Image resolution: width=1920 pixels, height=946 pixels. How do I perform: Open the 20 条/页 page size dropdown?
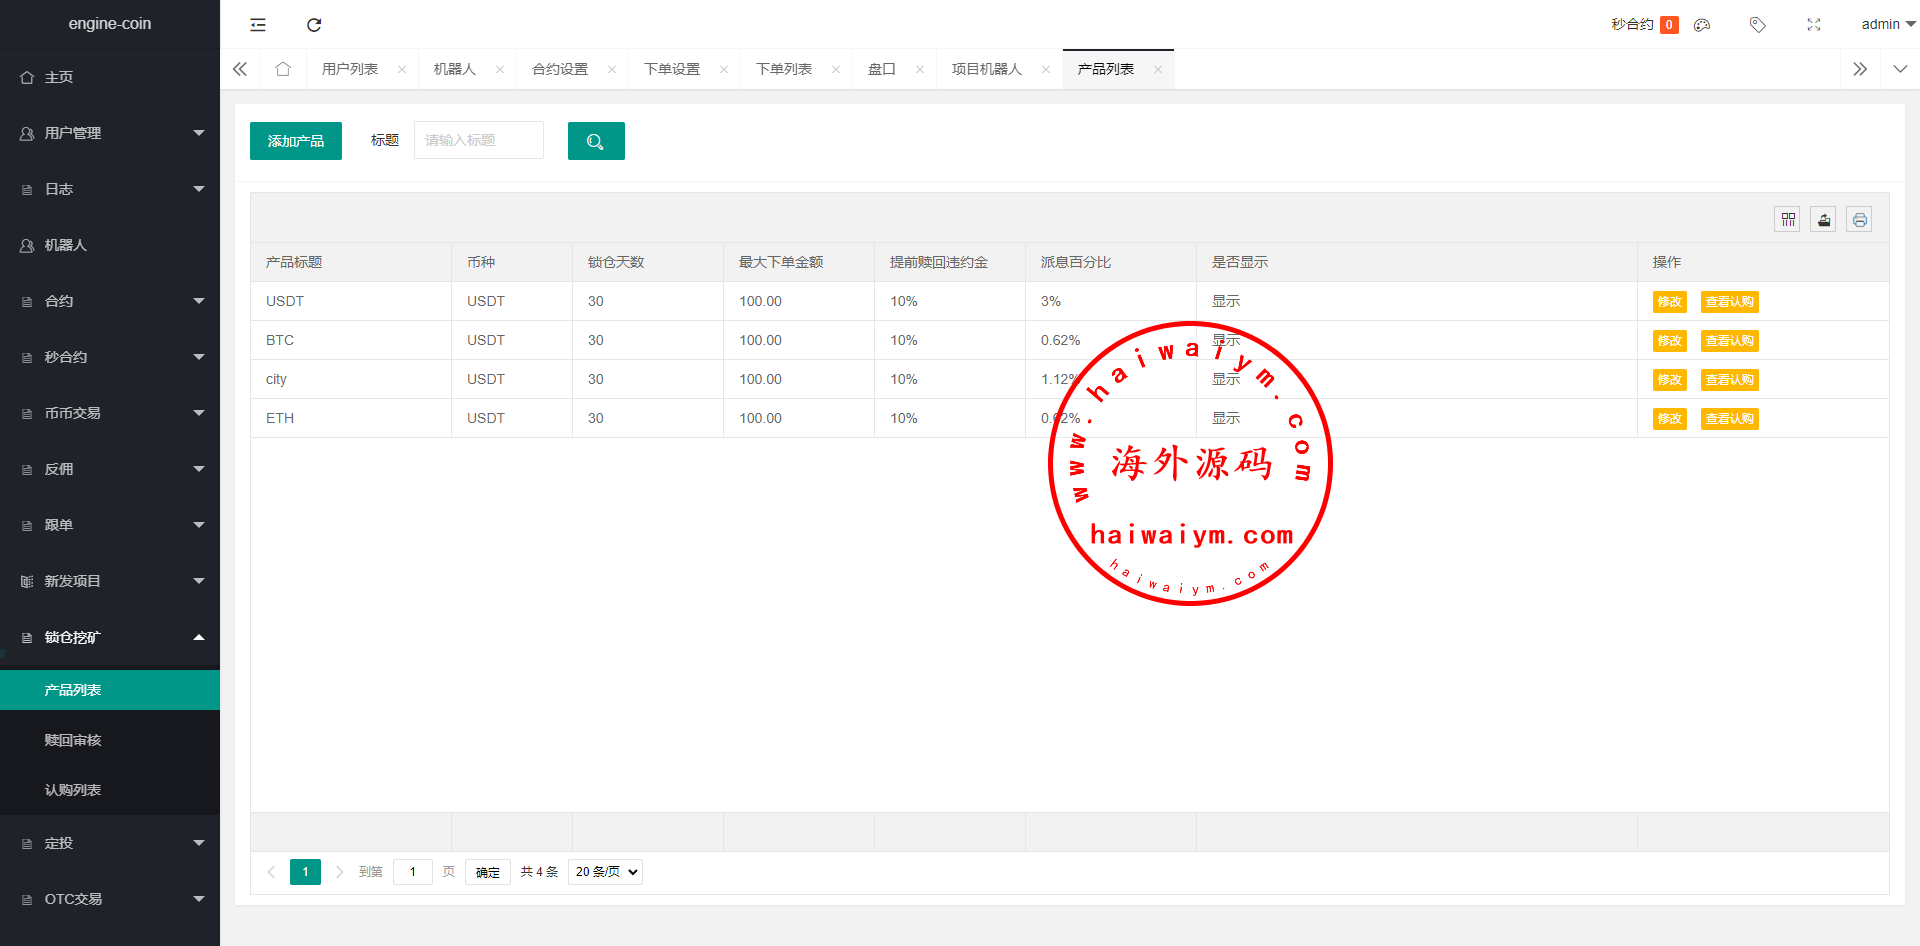pyautogui.click(x=605, y=872)
